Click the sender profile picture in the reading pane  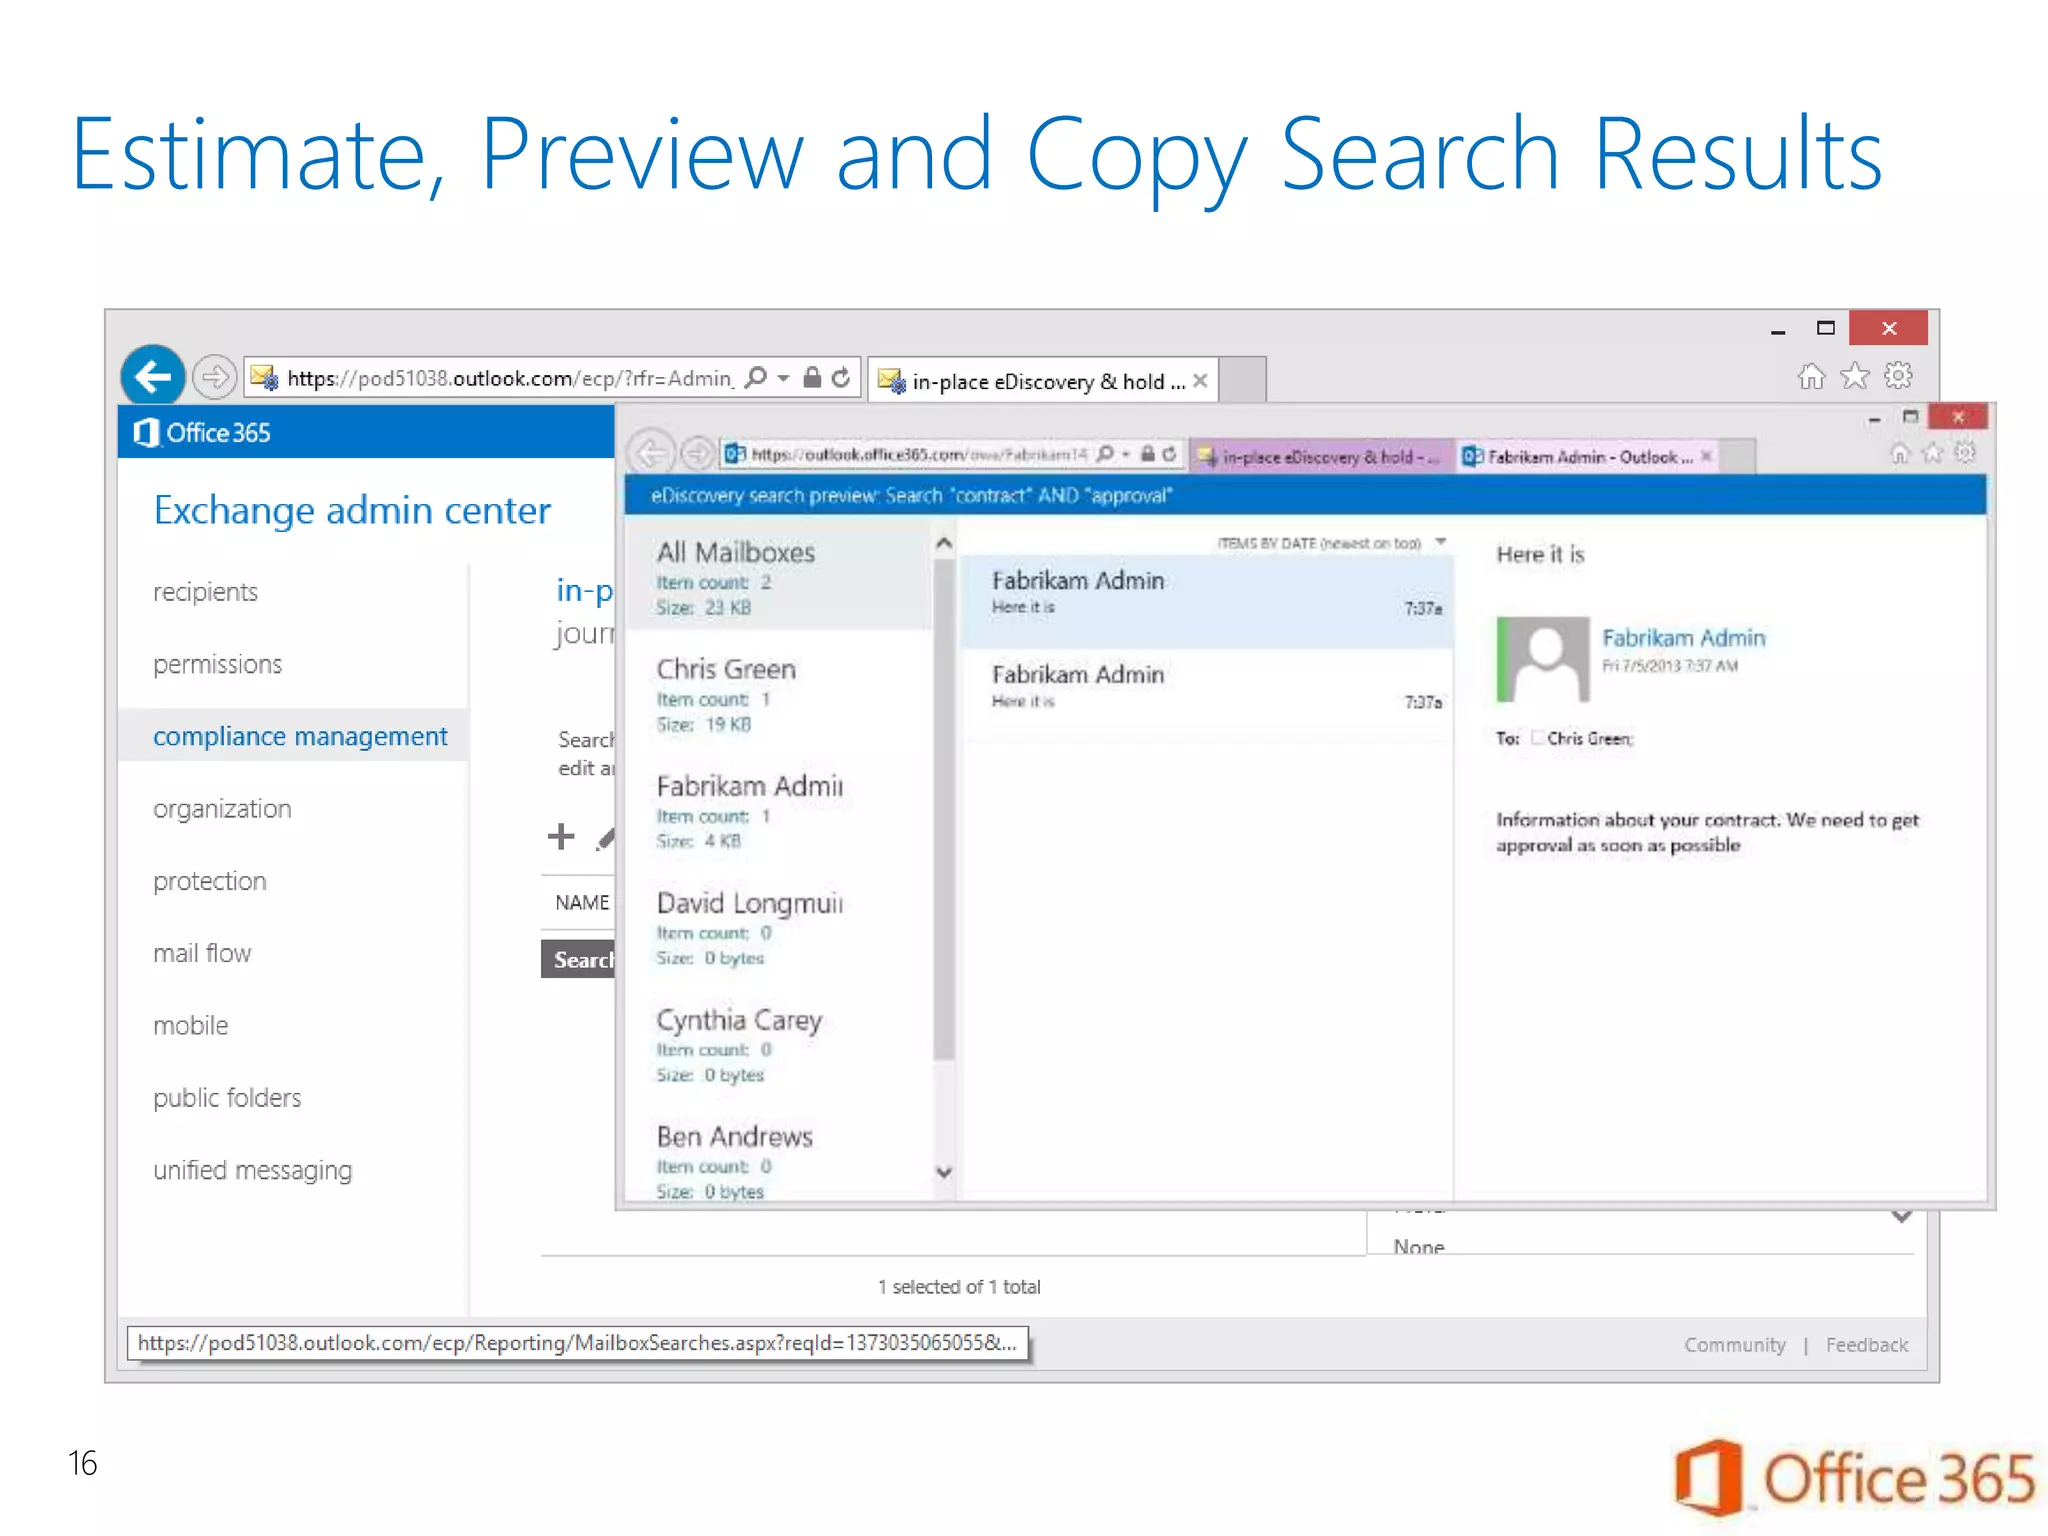1543,658
